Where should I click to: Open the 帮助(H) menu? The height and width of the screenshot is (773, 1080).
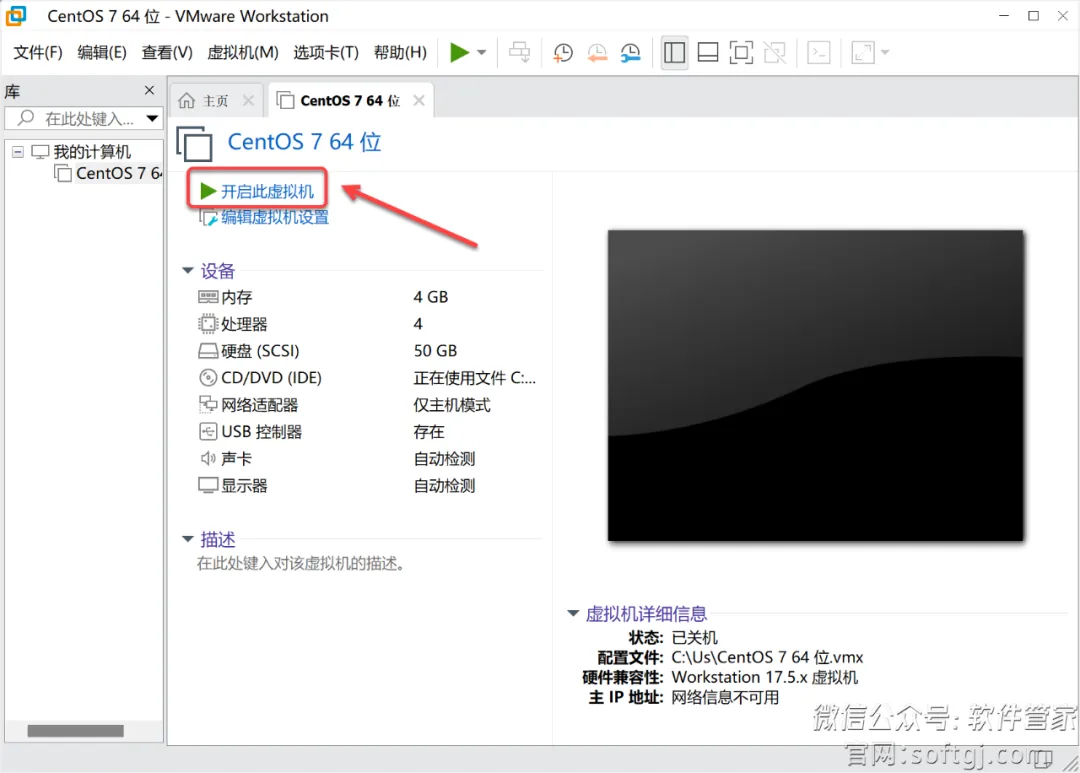[x=400, y=52]
